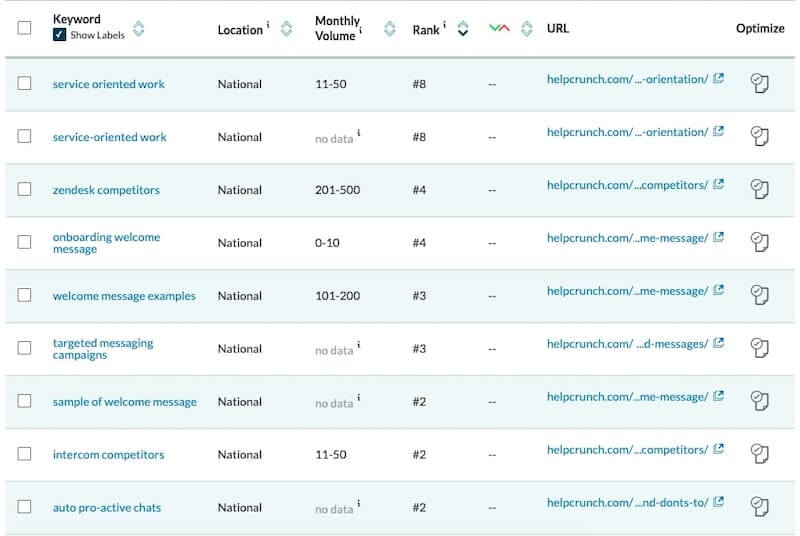Open helpcrunch.com URL for targeted messaging campaigns

point(628,344)
